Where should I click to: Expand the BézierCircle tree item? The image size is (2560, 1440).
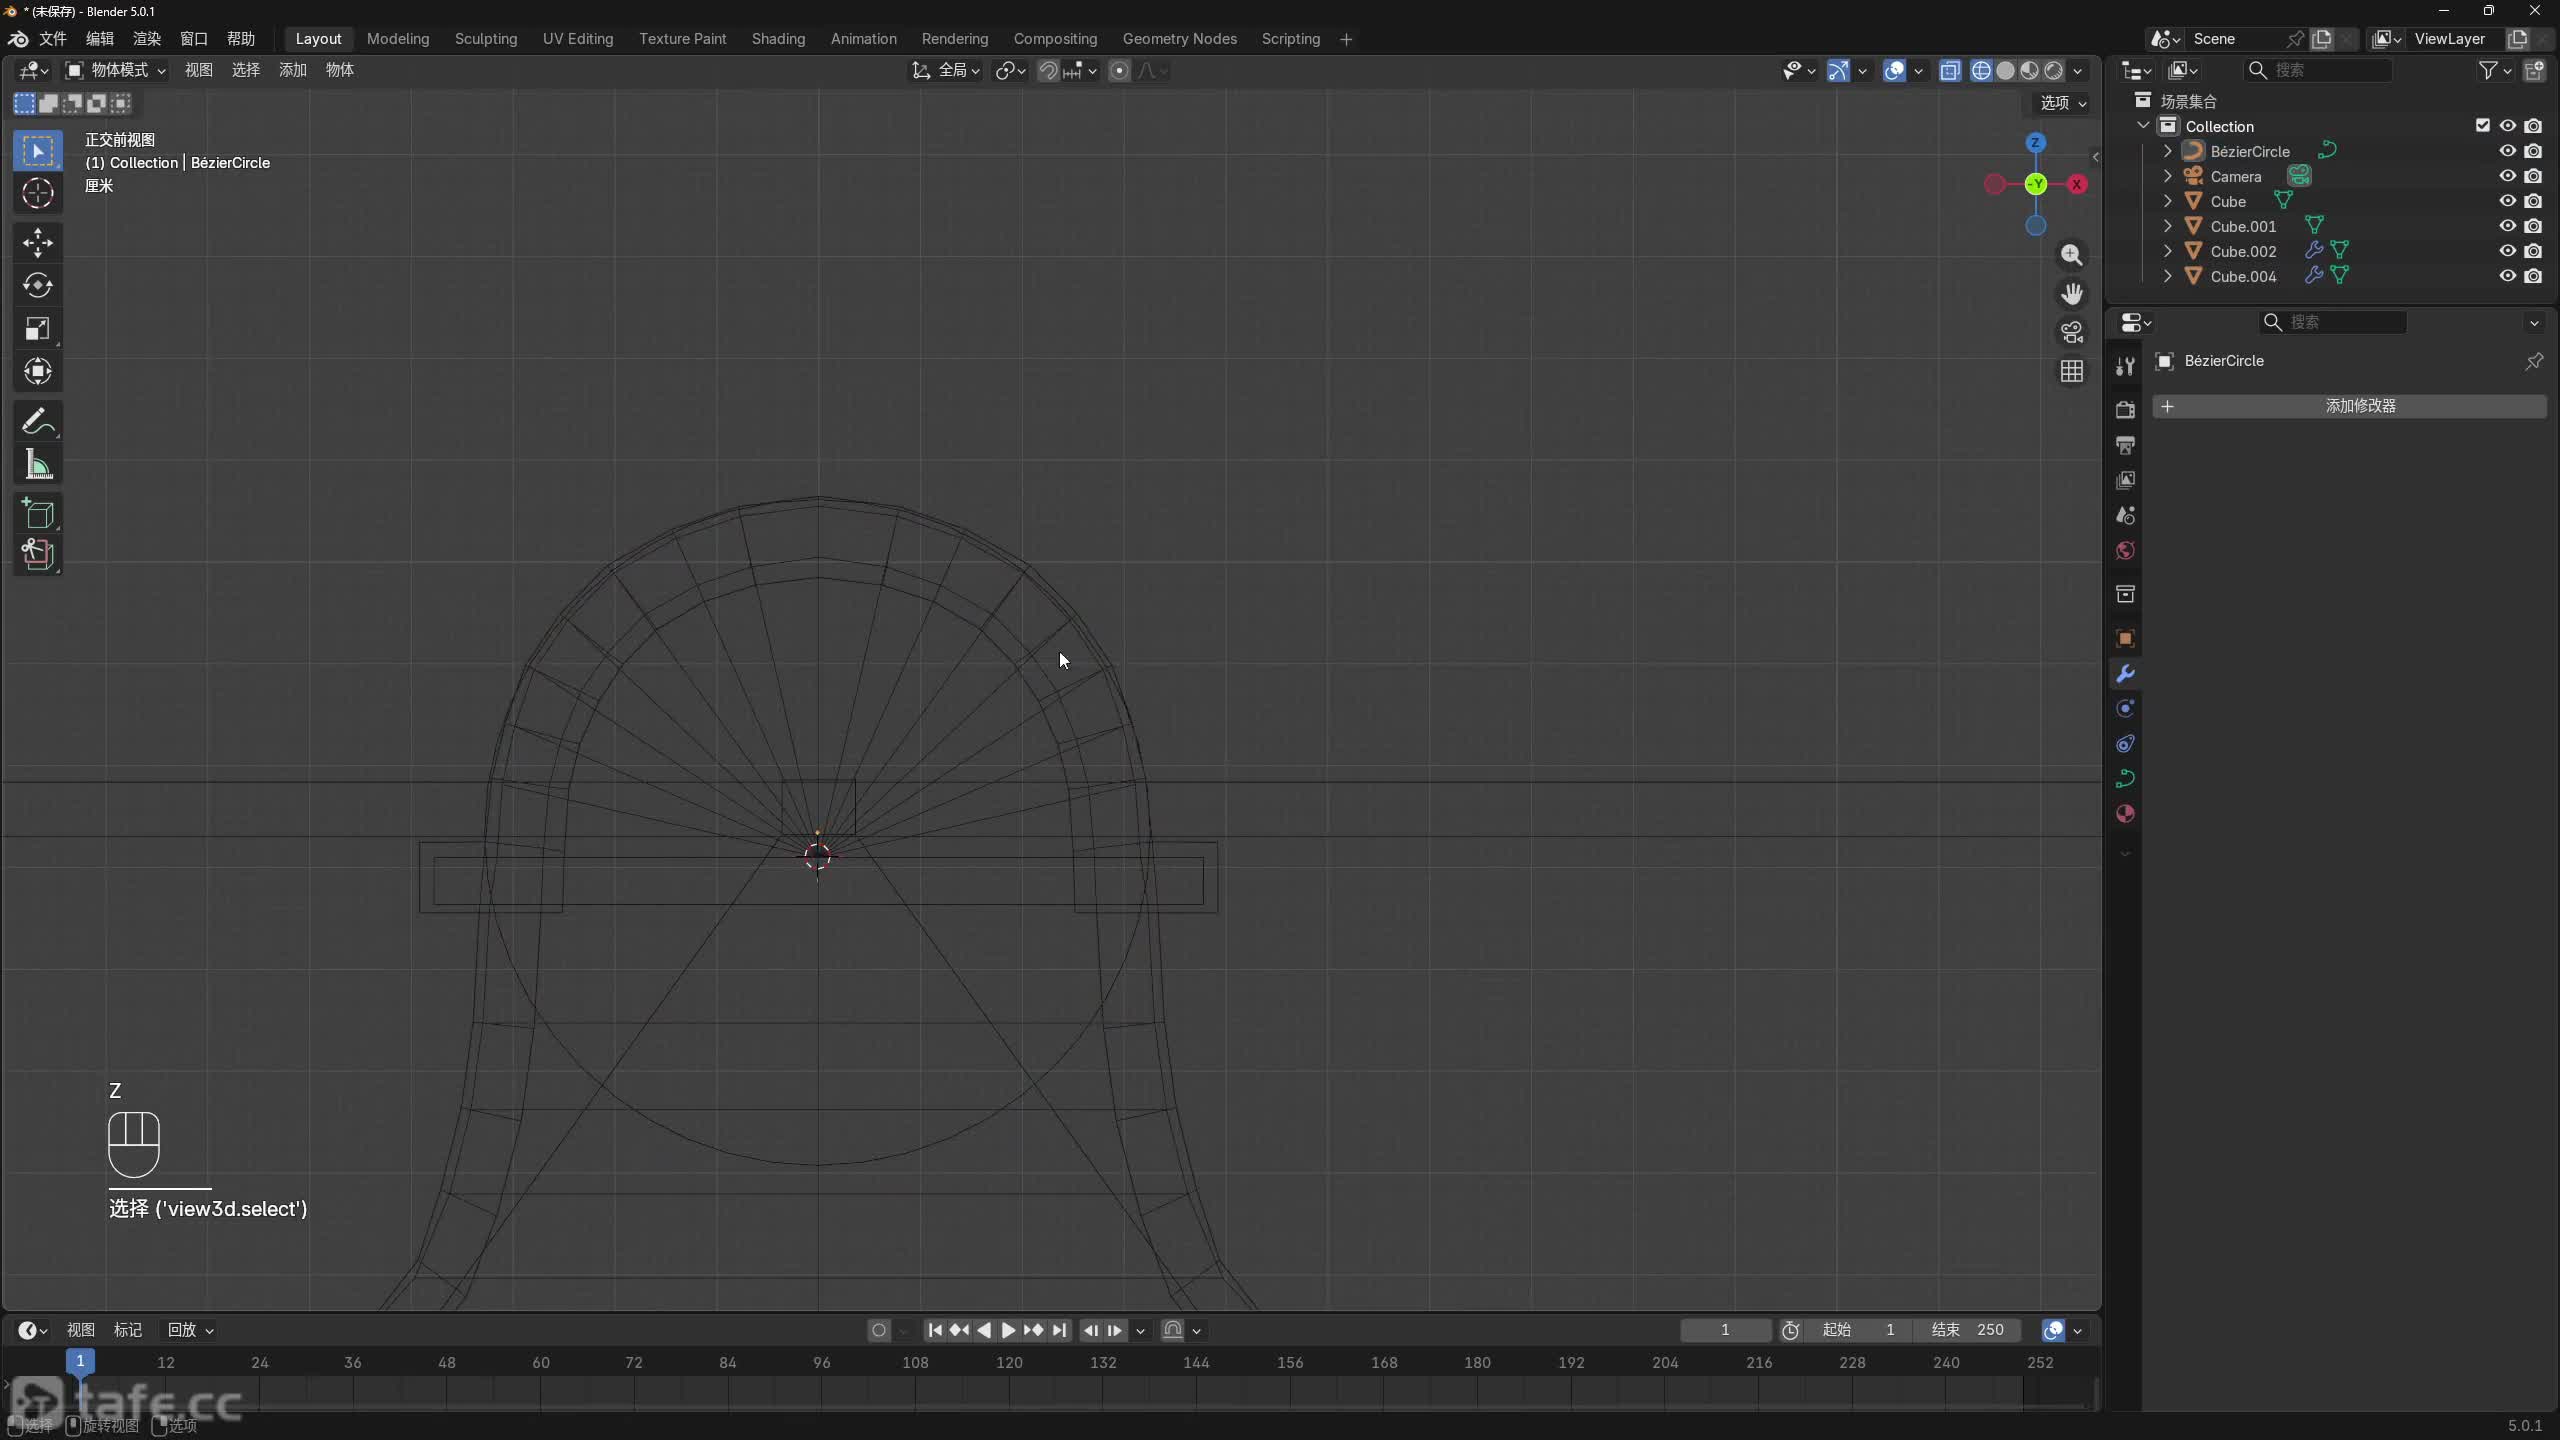(2167, 151)
